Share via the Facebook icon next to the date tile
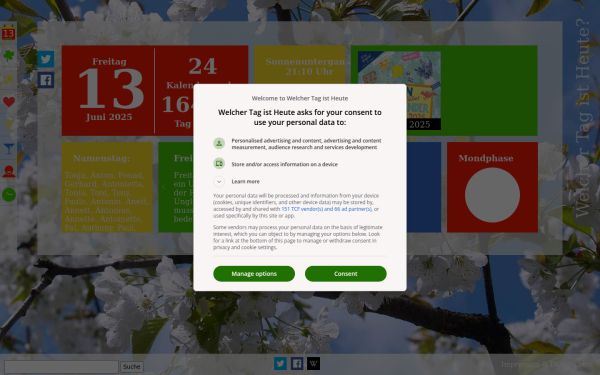Image resolution: width=600 pixels, height=375 pixels. [46, 80]
